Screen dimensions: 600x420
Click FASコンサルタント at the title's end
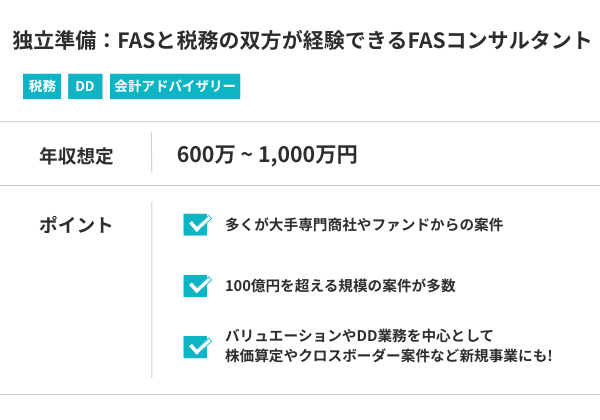[499, 41]
